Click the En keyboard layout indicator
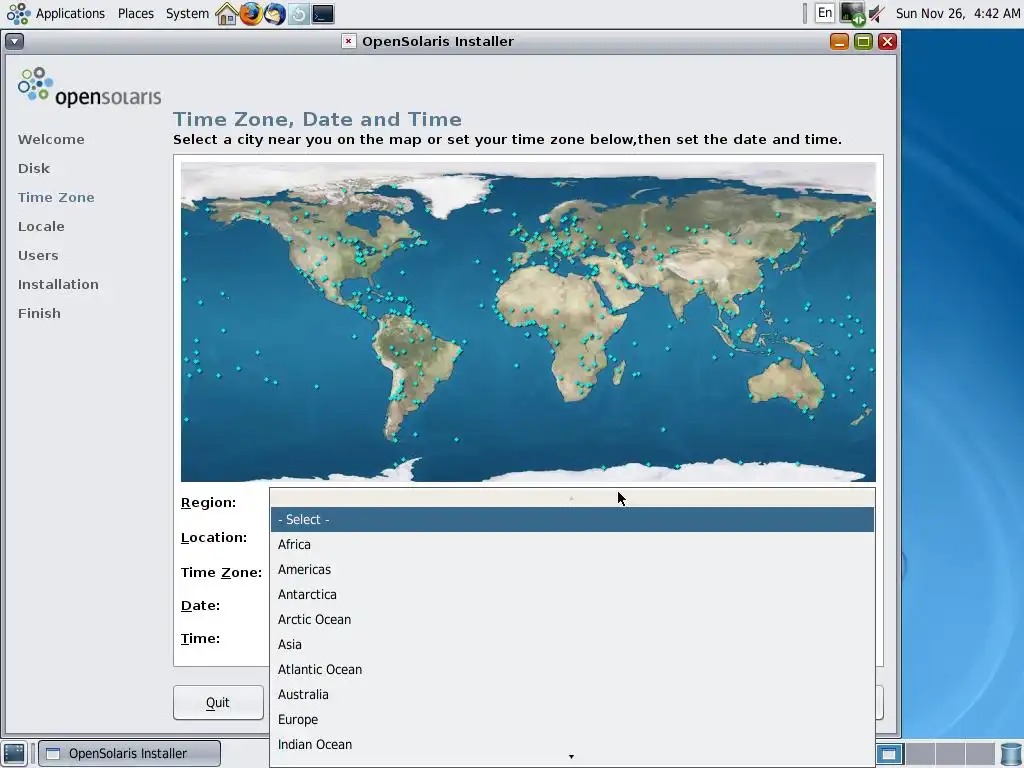Viewport: 1024px width, 768px height. [825, 12]
